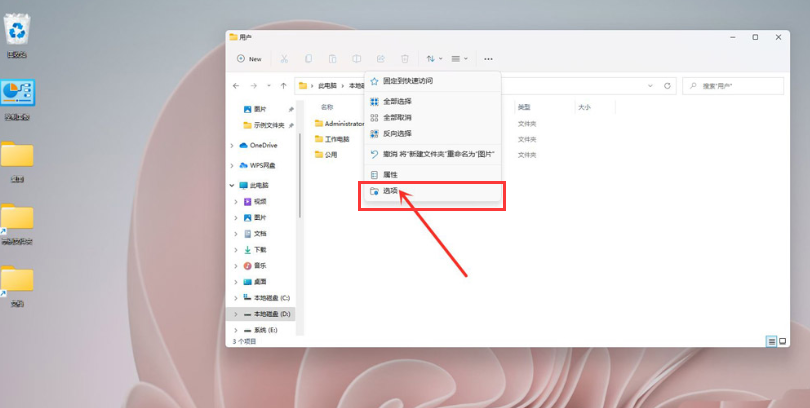The width and height of the screenshot is (810, 408).
Task: Click the New button in toolbar
Action: (249, 59)
